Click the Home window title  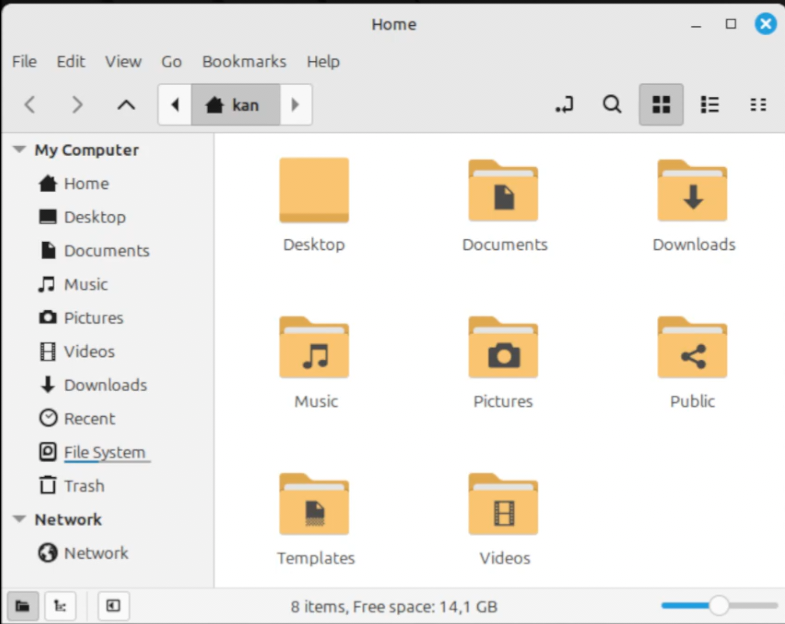click(394, 24)
